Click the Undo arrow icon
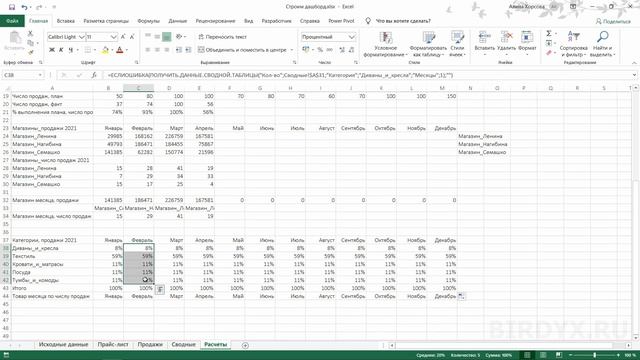This screenshot has width=640, height=360. click(x=24, y=7)
